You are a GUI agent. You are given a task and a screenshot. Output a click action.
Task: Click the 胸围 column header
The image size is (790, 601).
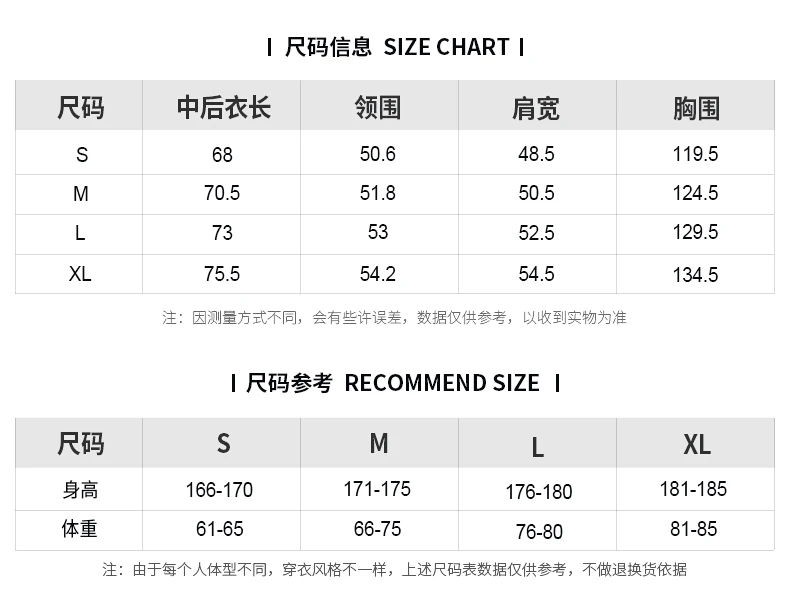pyautogui.click(x=695, y=108)
